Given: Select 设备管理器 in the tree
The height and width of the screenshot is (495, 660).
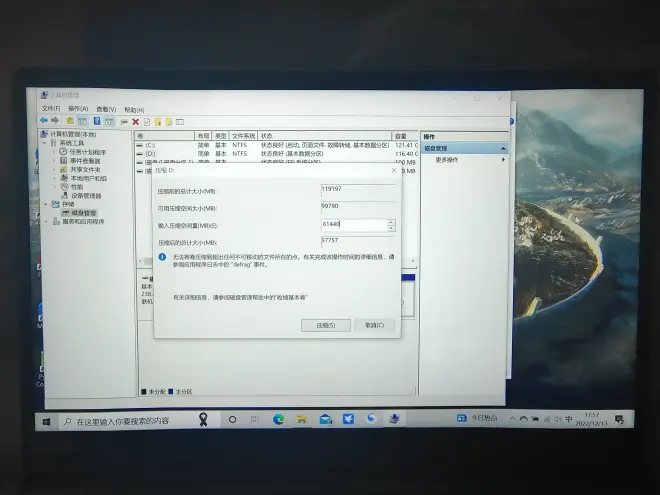Looking at the screenshot, I should (86, 196).
